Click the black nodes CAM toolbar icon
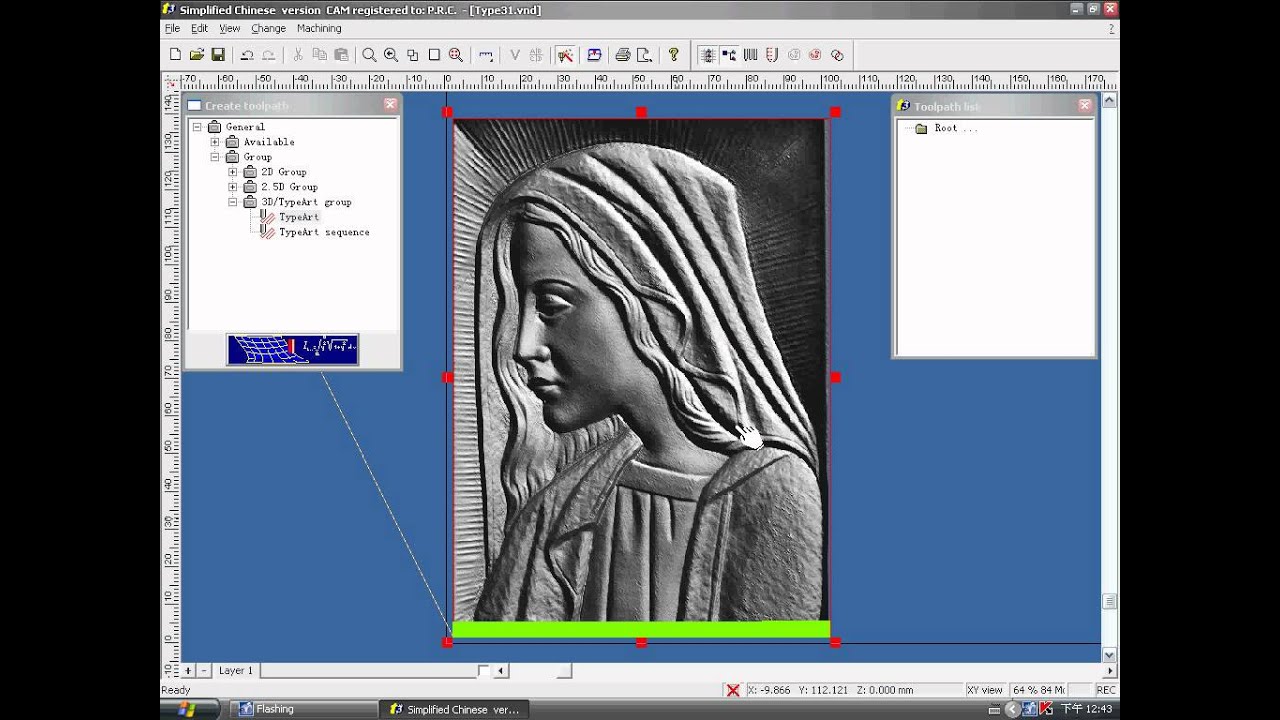Screen dimensions: 1280x720 (729, 55)
